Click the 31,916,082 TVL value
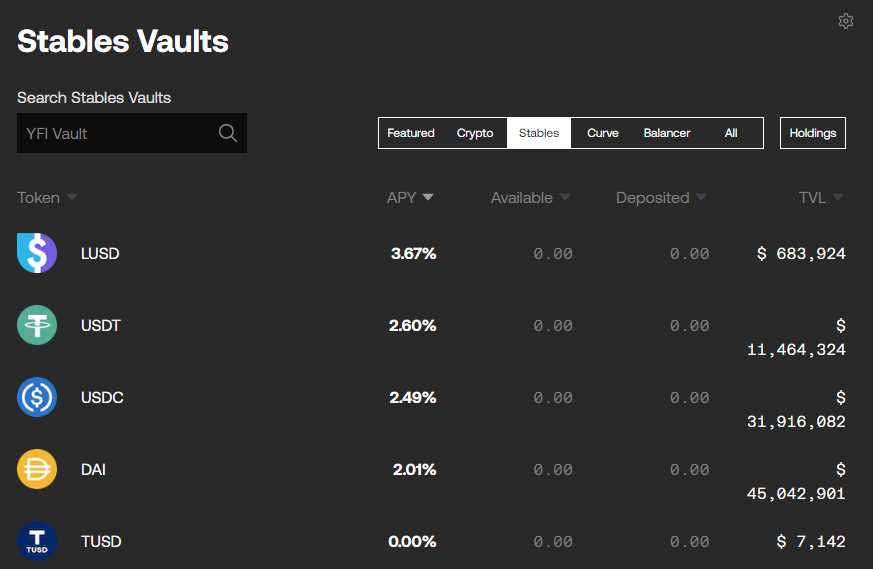The height and width of the screenshot is (569, 873). 796,421
